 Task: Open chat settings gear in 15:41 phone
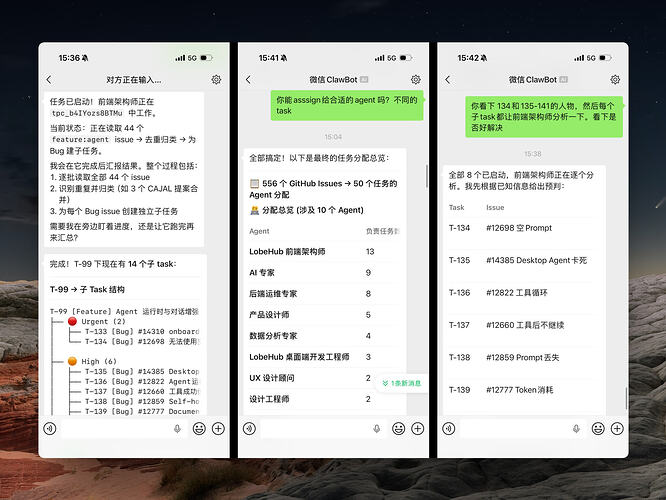tap(416, 79)
